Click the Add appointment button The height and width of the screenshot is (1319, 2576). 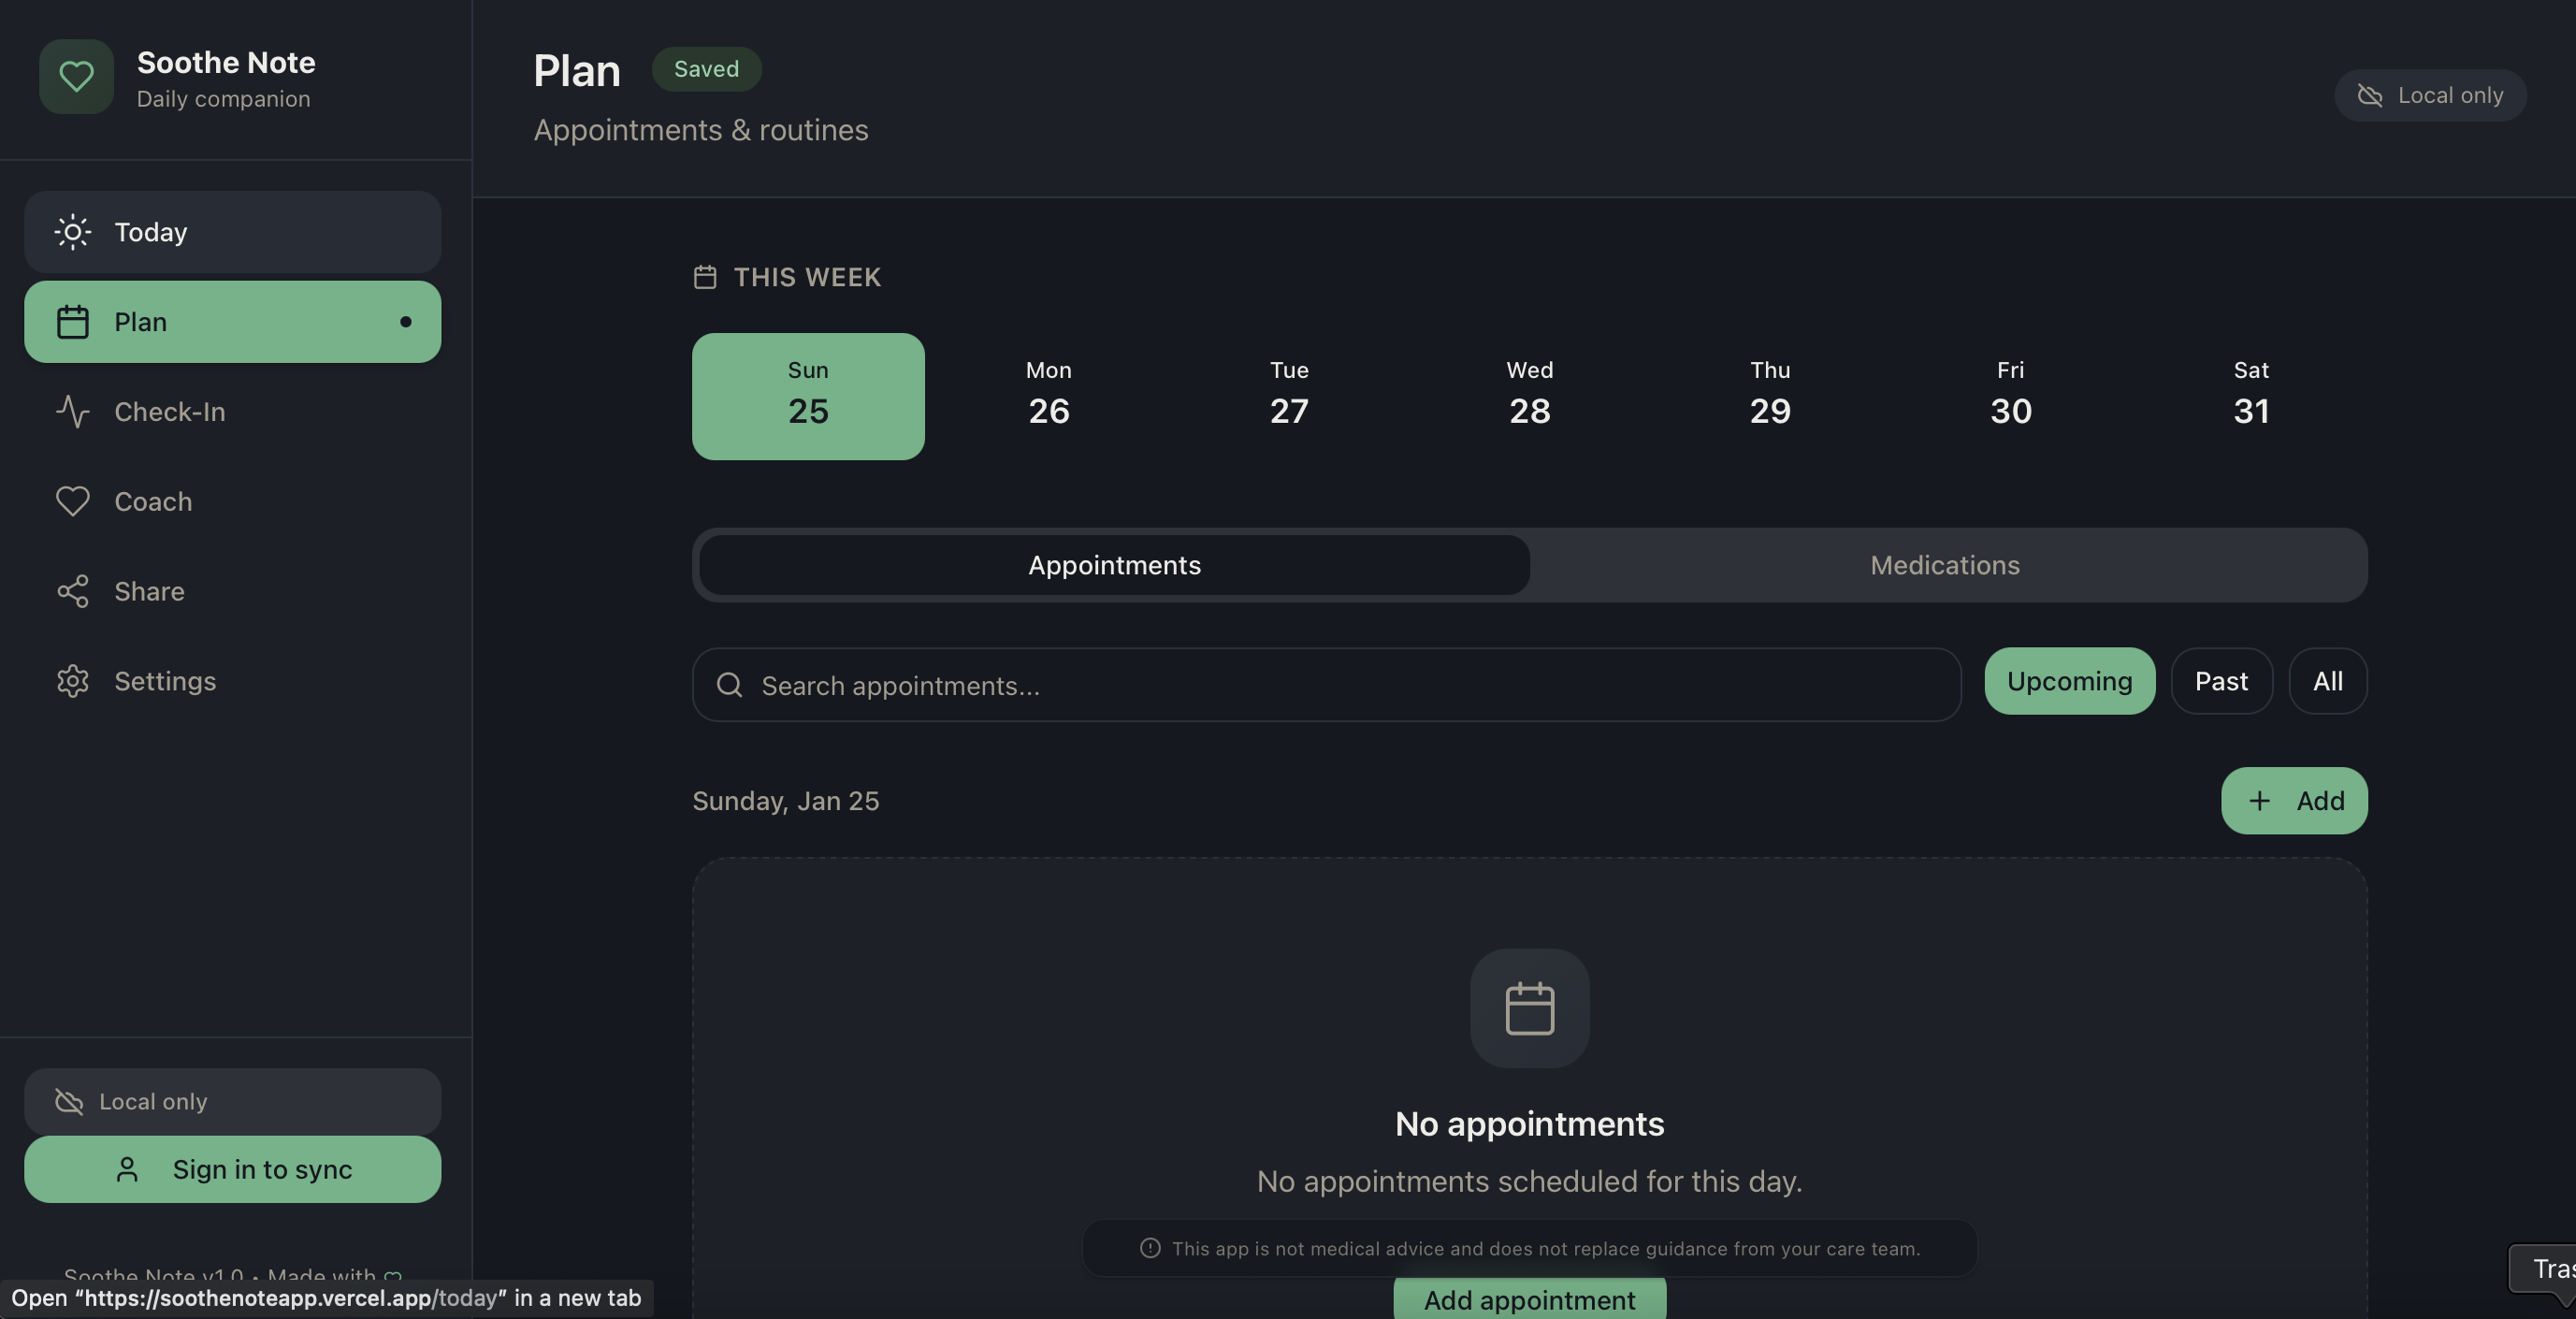[x=1529, y=1300]
